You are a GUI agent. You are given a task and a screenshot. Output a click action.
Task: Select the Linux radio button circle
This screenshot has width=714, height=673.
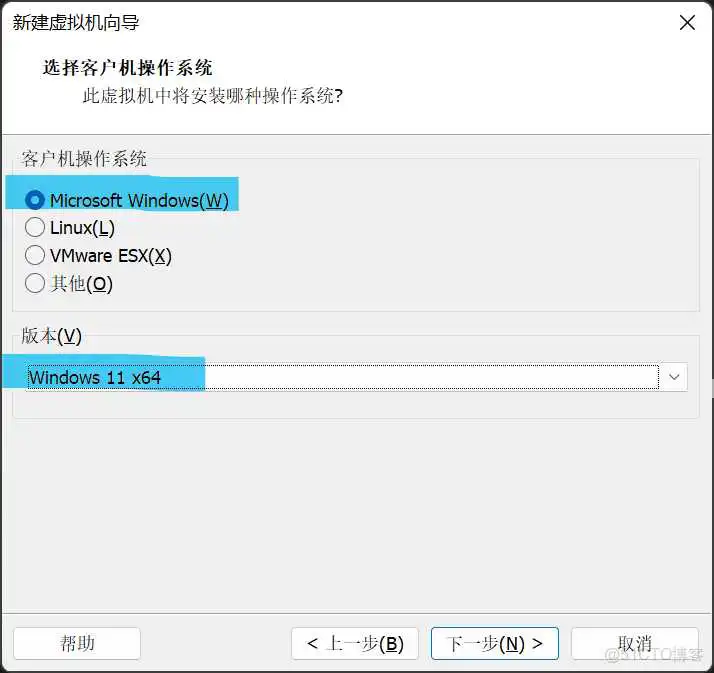tap(35, 228)
